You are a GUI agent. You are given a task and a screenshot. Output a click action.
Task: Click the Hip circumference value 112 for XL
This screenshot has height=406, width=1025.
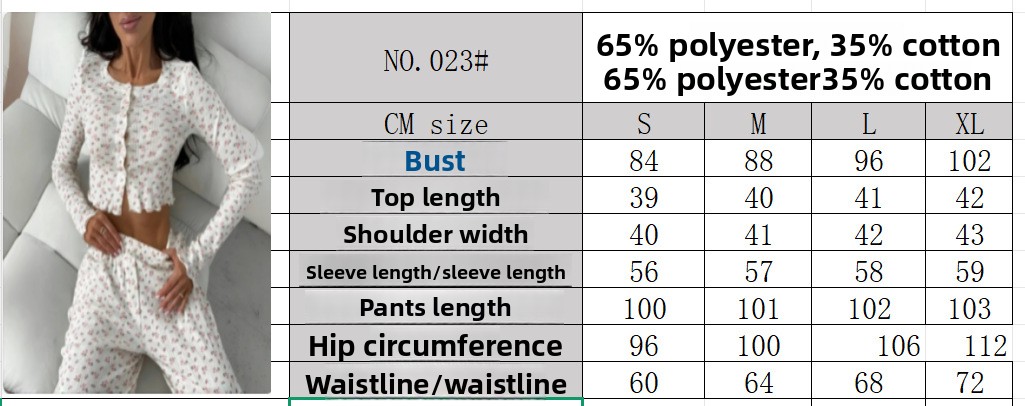986,347
